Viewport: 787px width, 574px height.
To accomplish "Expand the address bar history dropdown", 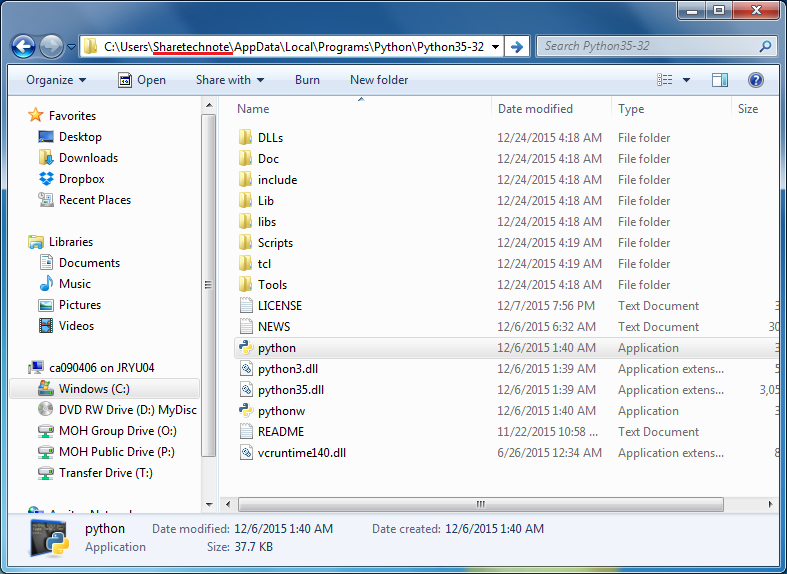I will click(495, 47).
